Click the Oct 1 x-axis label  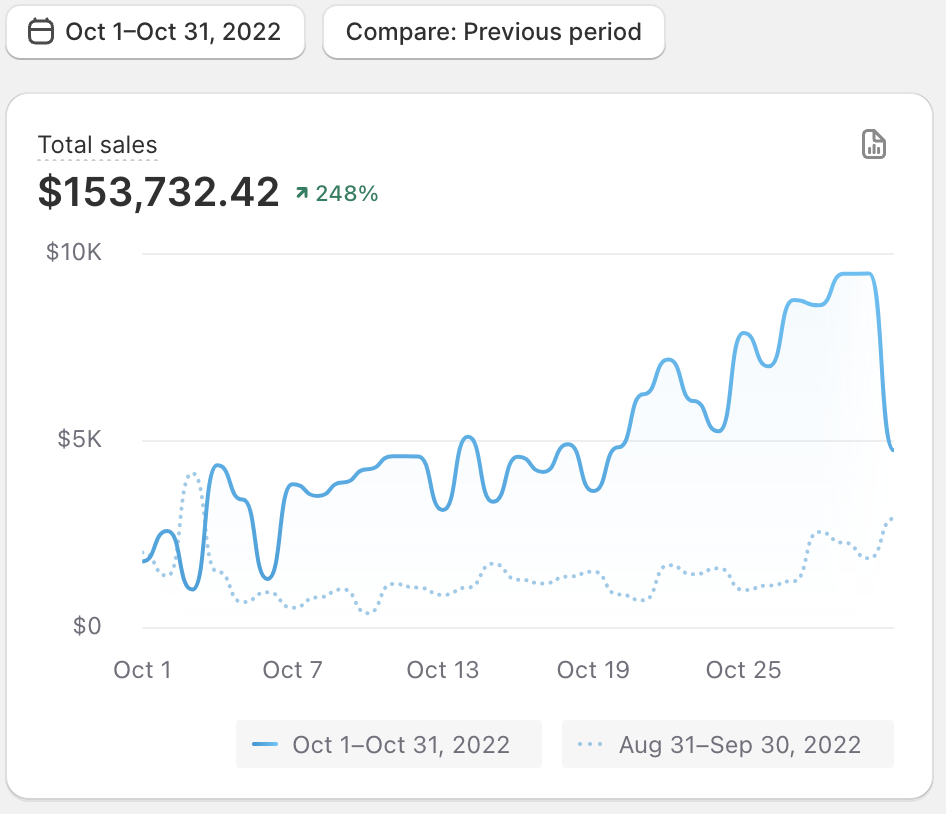pos(142,670)
